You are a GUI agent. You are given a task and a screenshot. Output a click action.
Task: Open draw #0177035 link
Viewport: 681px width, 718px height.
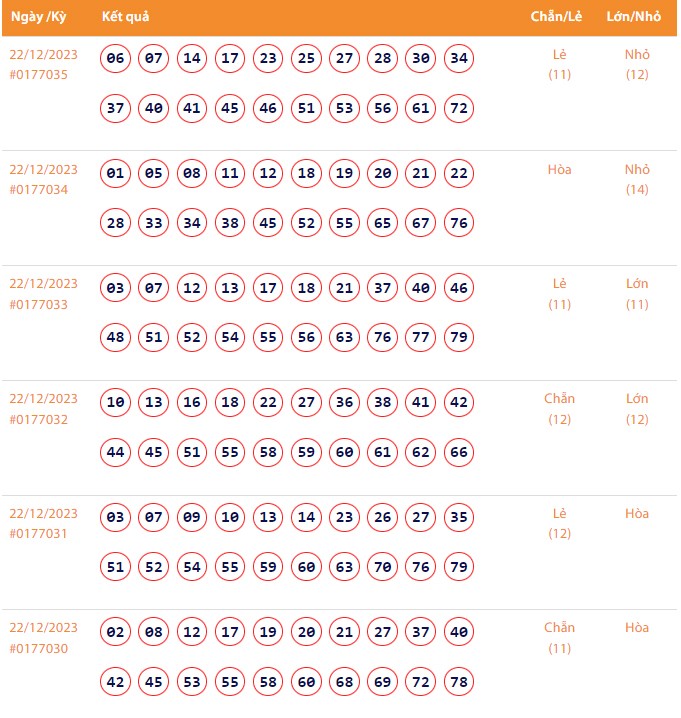[x=39, y=75]
